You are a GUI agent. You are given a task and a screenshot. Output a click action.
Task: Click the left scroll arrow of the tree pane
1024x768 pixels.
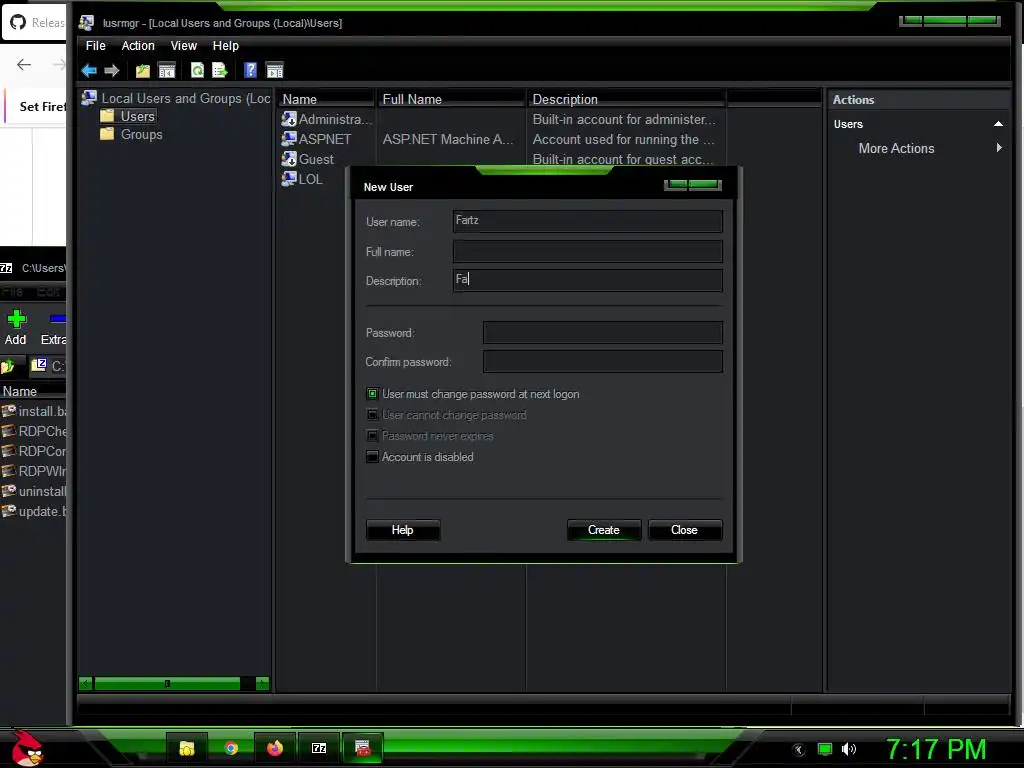(x=86, y=684)
